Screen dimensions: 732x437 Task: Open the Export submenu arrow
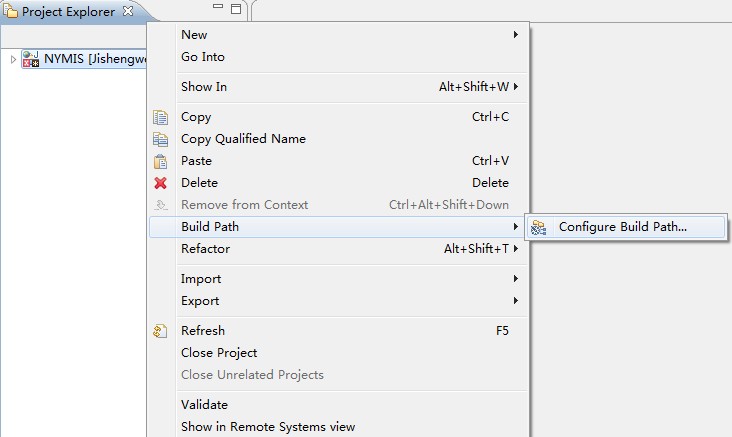516,301
